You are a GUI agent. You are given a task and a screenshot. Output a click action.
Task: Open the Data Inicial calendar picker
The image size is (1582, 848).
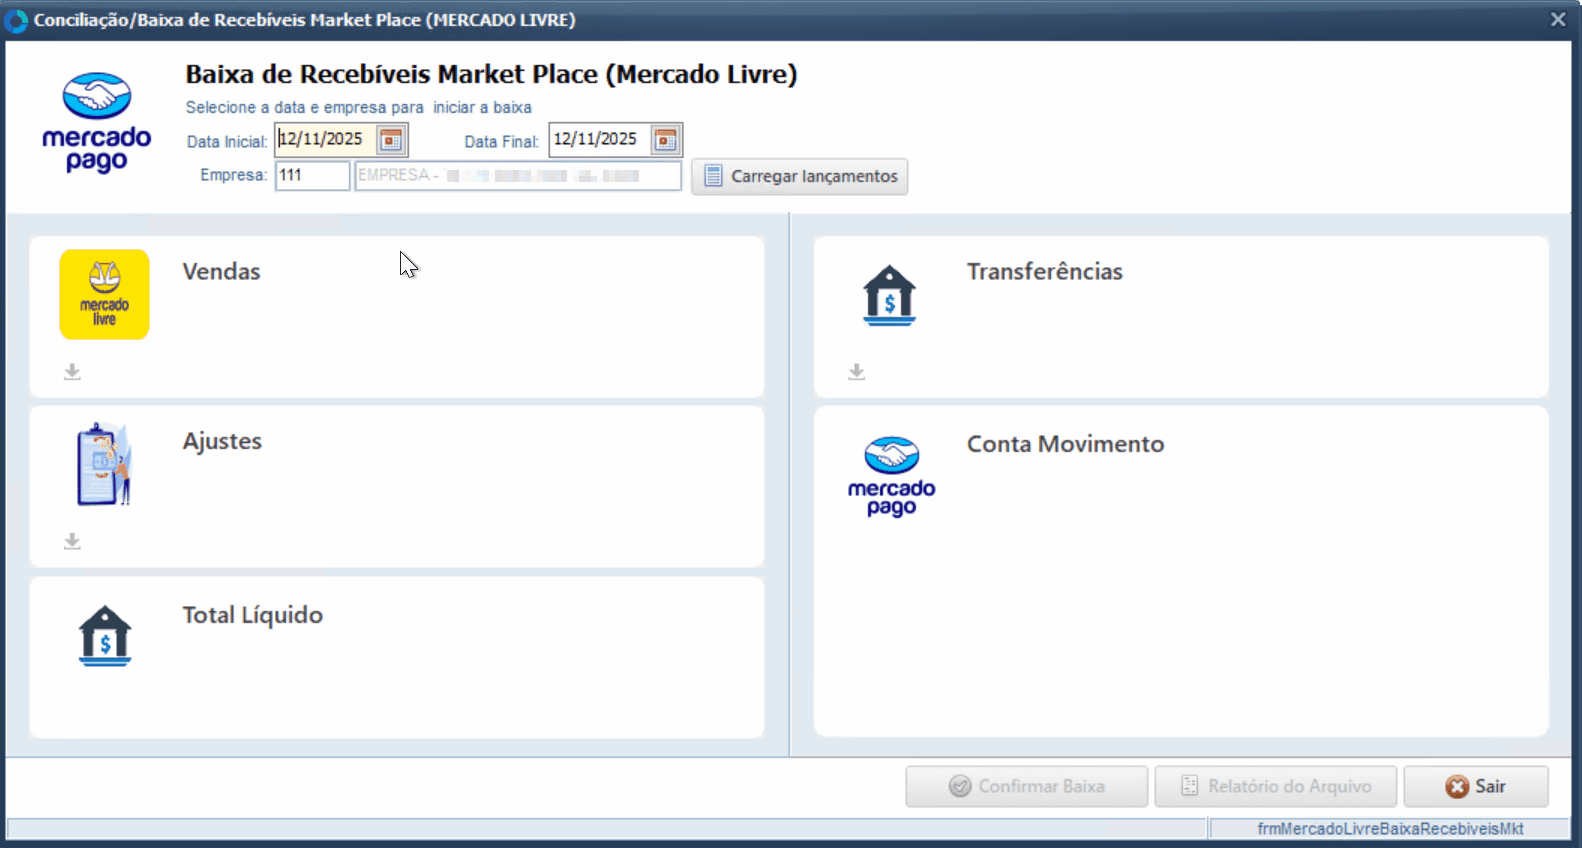[x=391, y=140]
